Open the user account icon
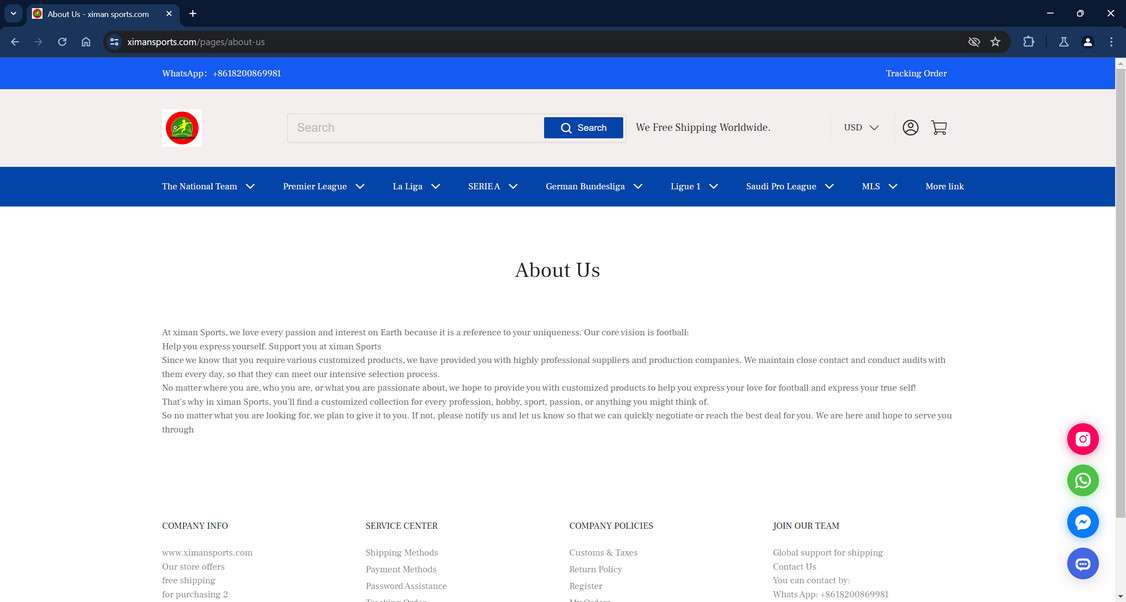Viewport: 1126px width, 602px height. [x=910, y=128]
